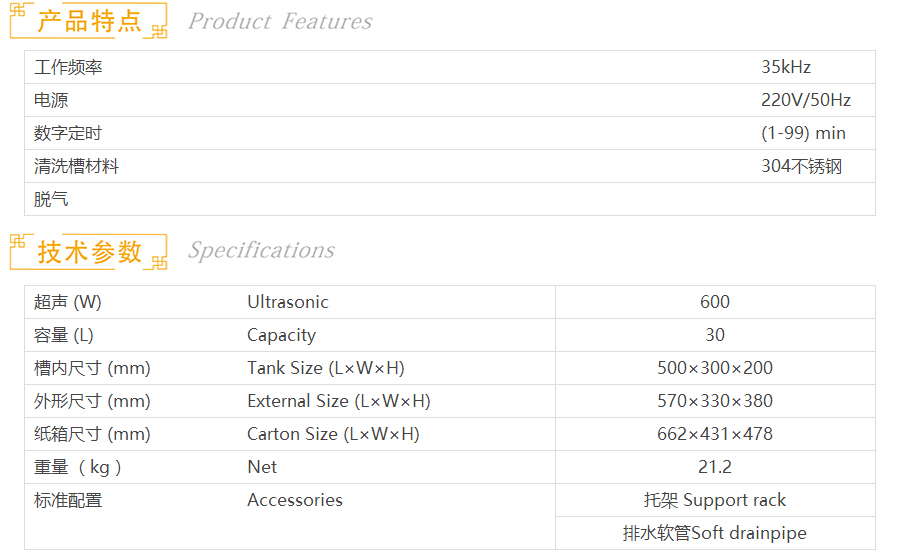This screenshot has width=900, height=558.
Task: Click the 排水软管Soft drainpipe accessory cell
Action: [715, 533]
